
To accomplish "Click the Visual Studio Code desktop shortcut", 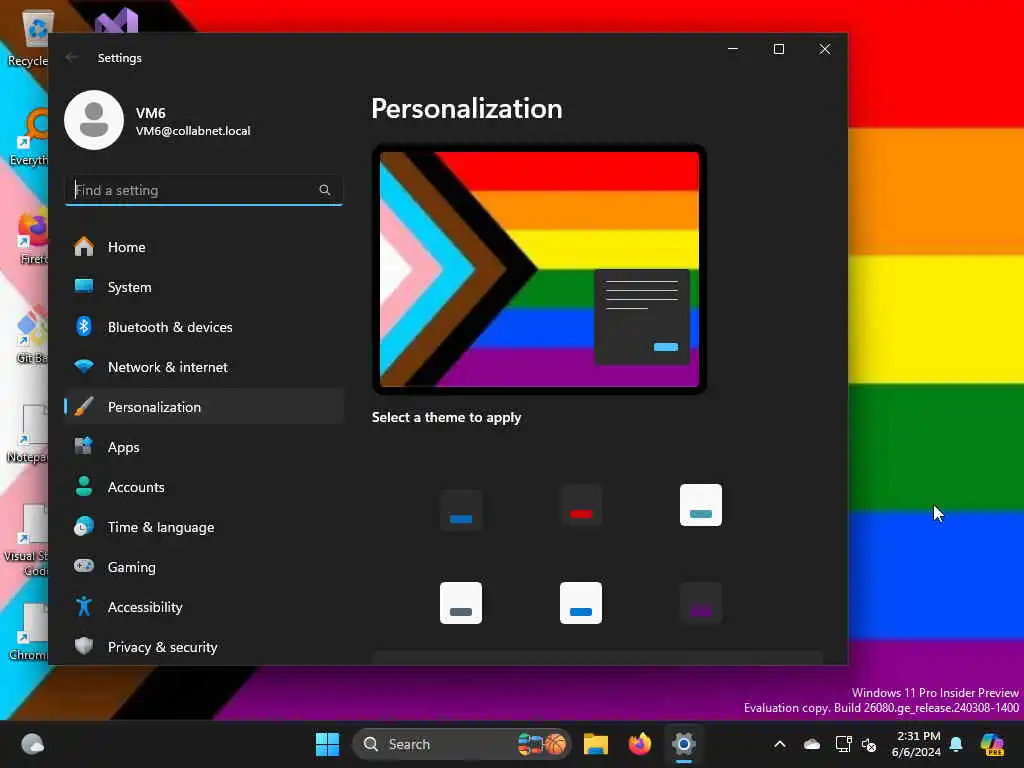I will pyautogui.click(x=27, y=541).
